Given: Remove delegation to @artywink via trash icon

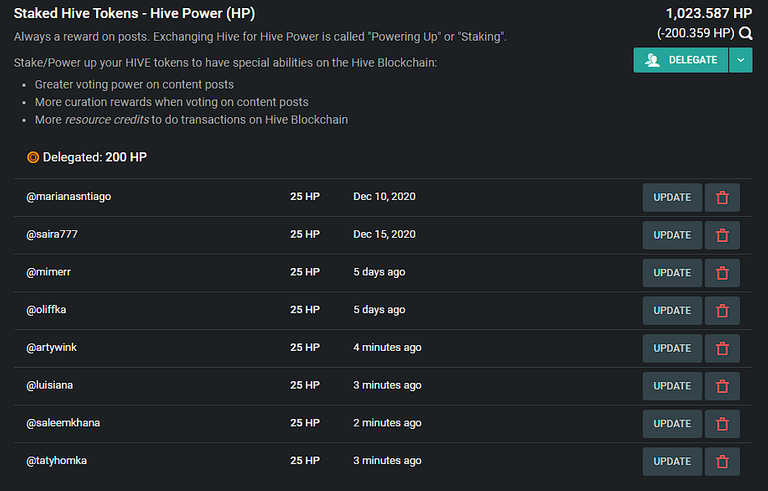Looking at the screenshot, I should (x=722, y=348).
